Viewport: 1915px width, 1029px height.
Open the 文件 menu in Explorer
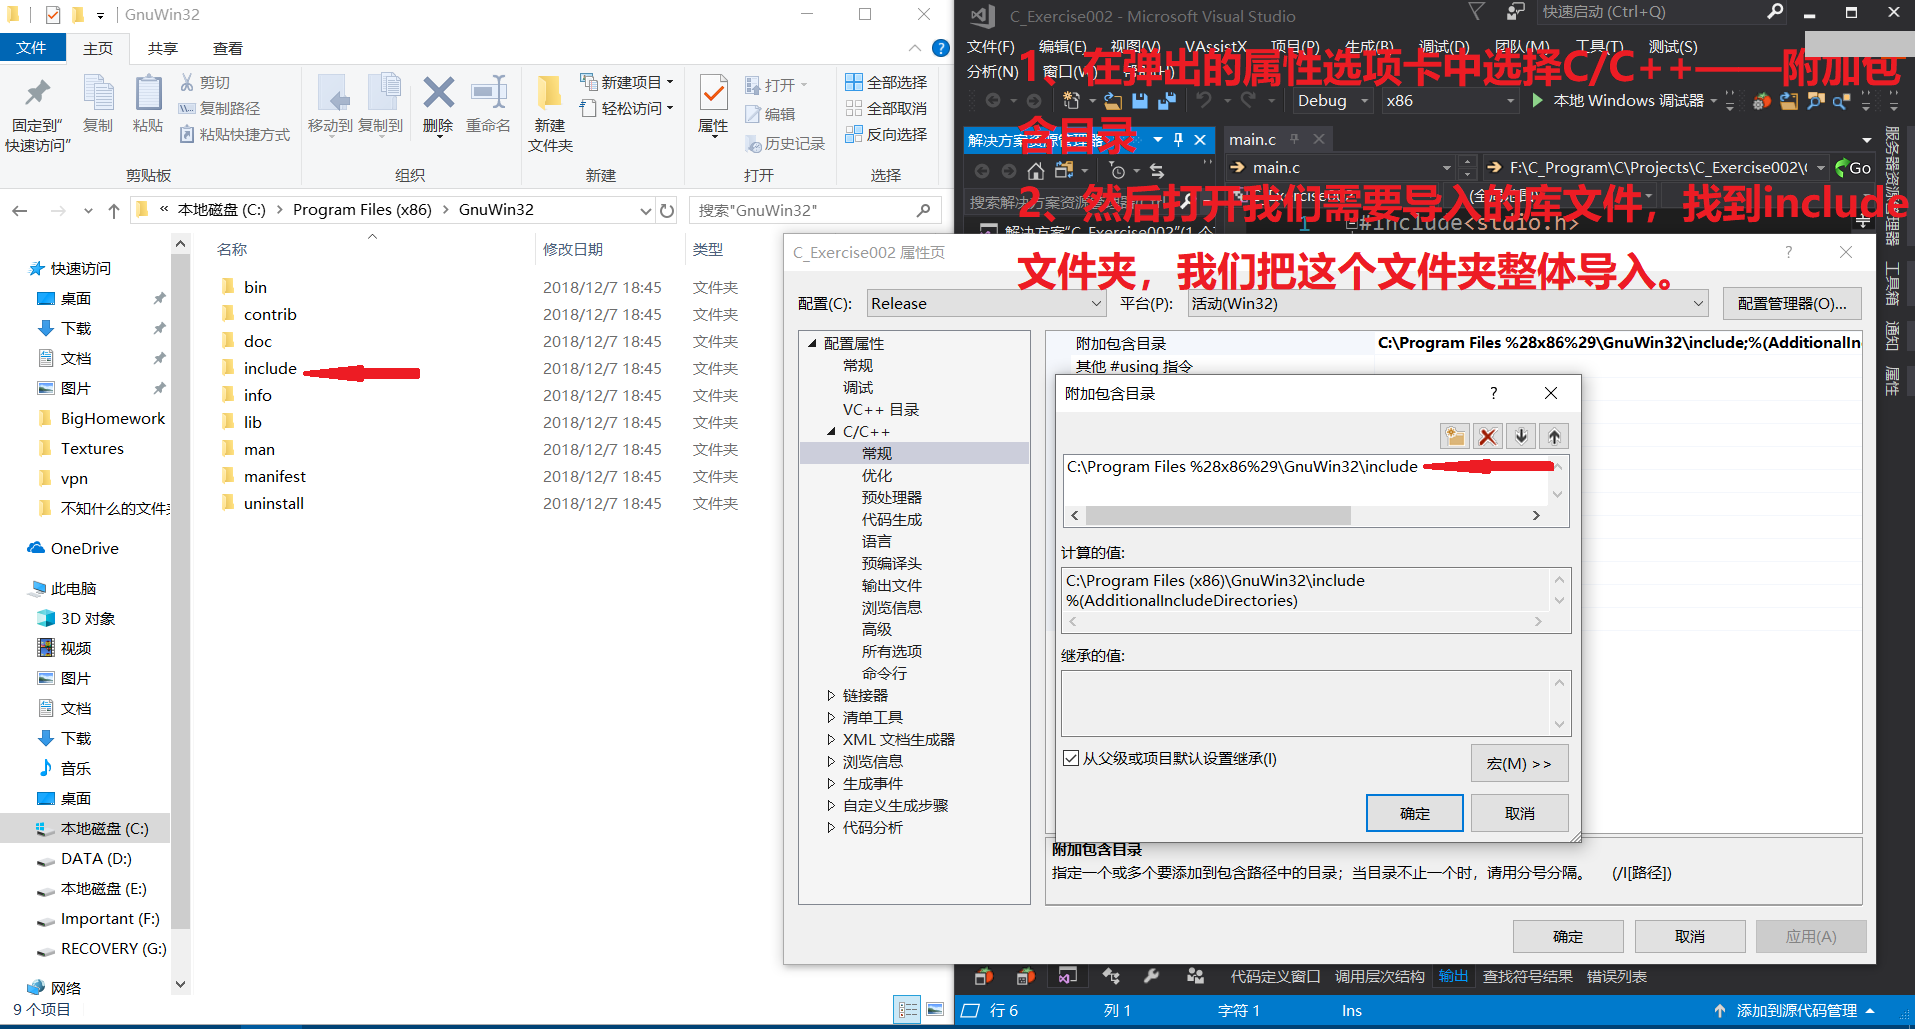point(32,48)
